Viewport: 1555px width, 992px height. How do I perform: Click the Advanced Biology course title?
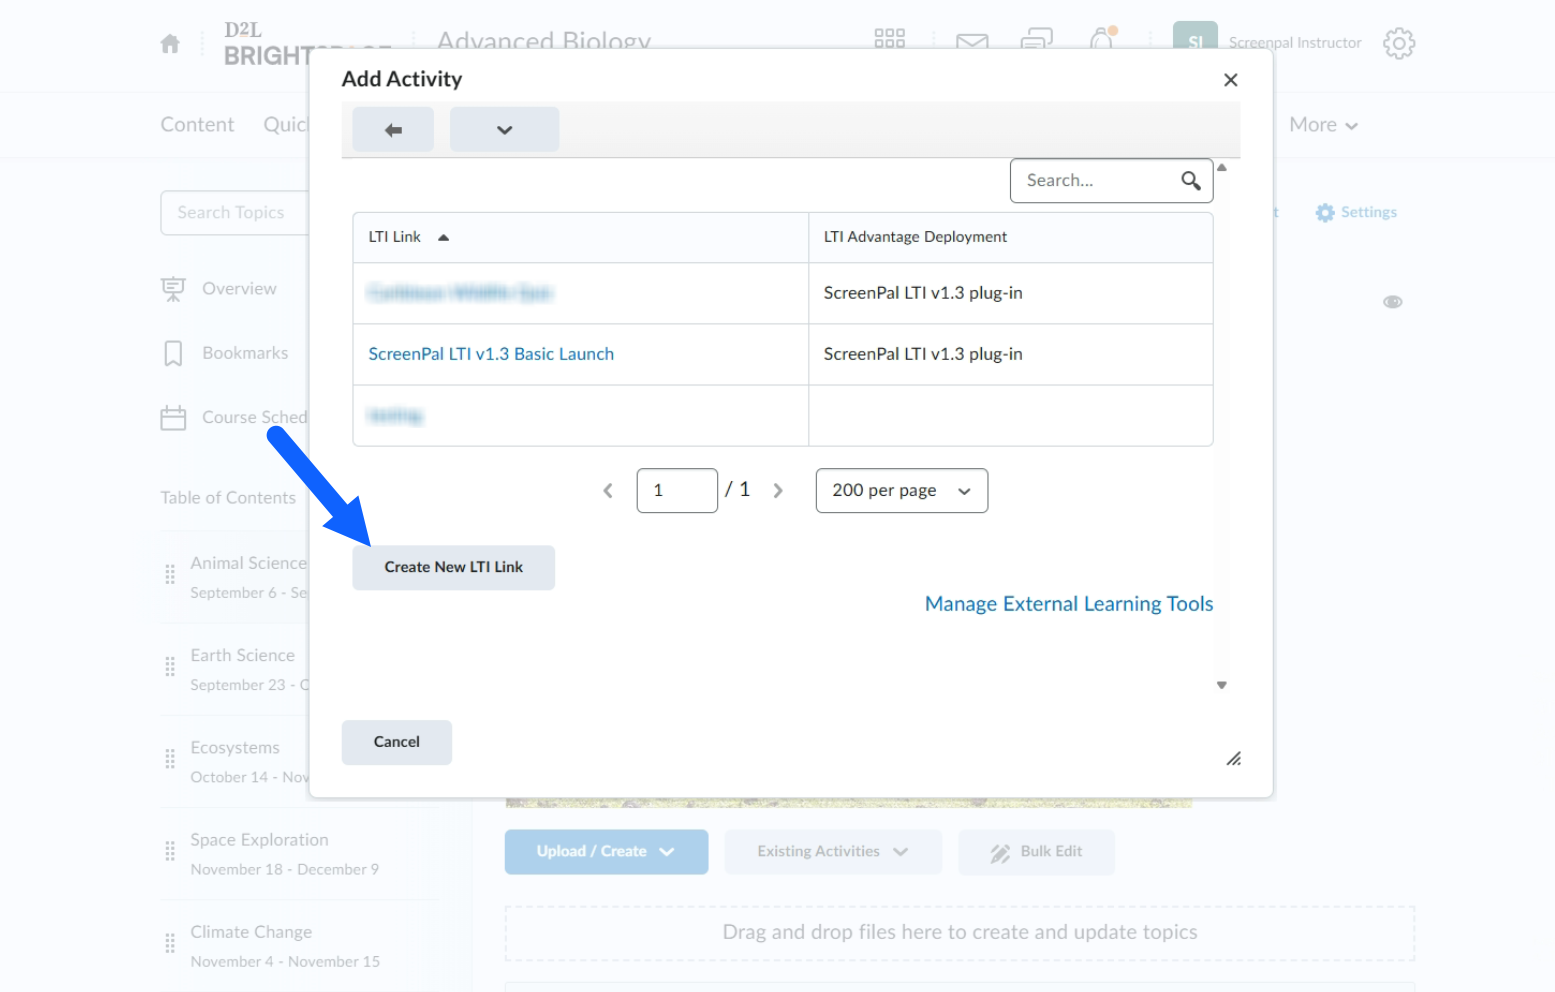point(544,39)
